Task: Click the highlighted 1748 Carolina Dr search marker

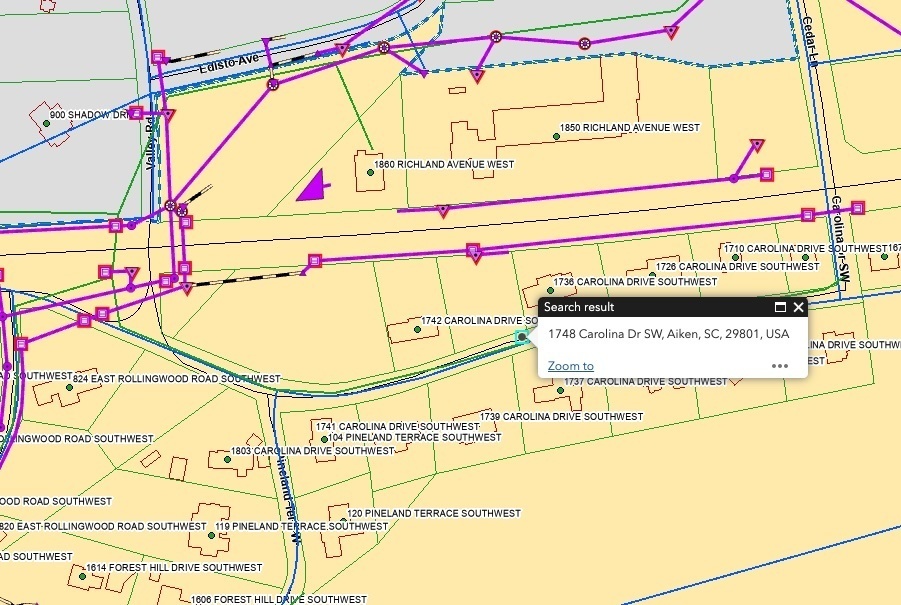Action: (521, 338)
